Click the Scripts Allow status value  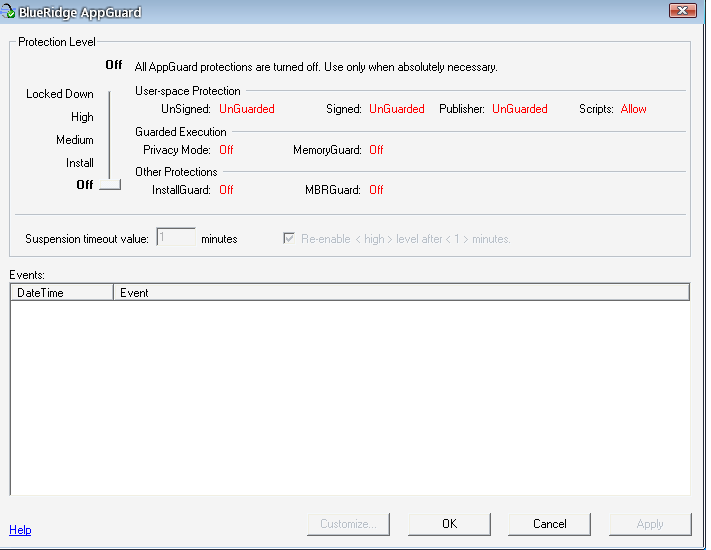pos(633,109)
